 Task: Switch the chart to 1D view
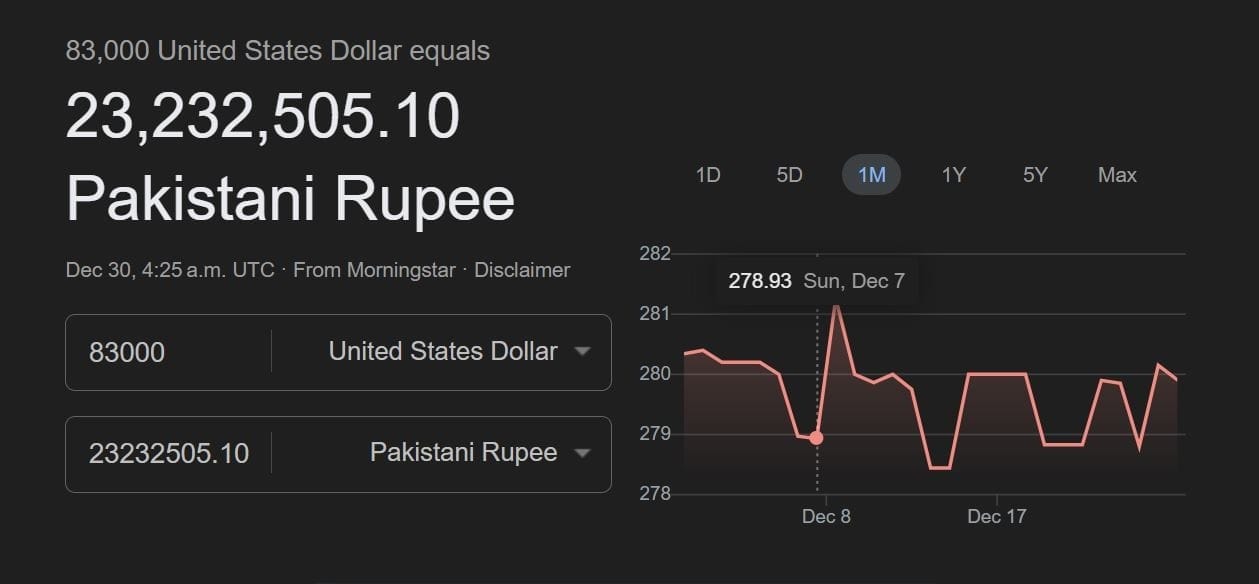tap(708, 174)
